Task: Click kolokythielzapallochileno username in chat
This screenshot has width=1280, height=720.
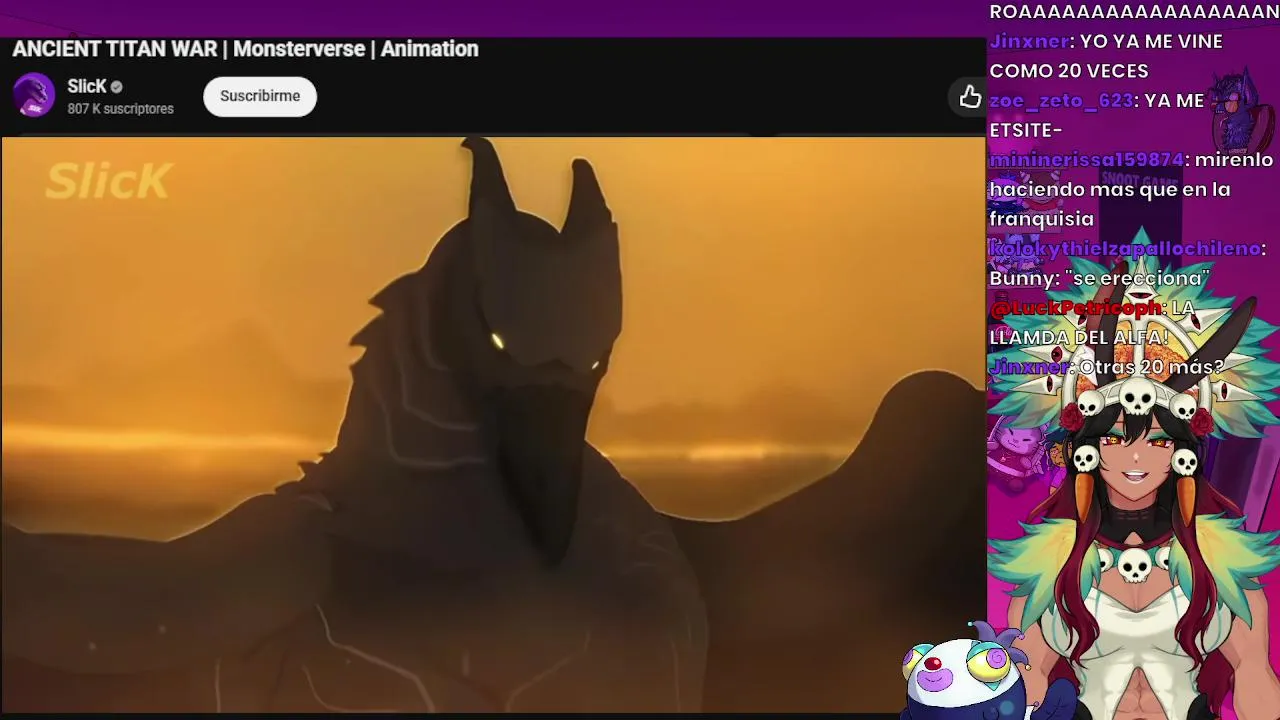Action: point(1124,248)
